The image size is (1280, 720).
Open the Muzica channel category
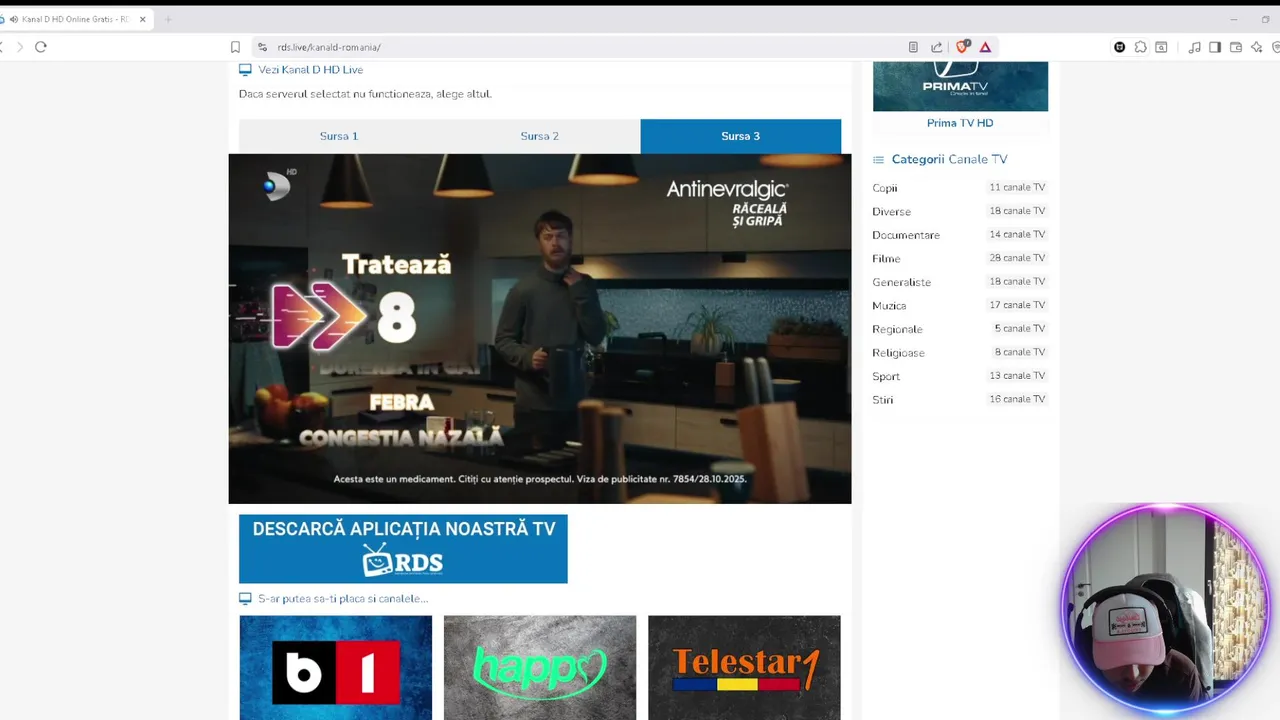pos(889,306)
